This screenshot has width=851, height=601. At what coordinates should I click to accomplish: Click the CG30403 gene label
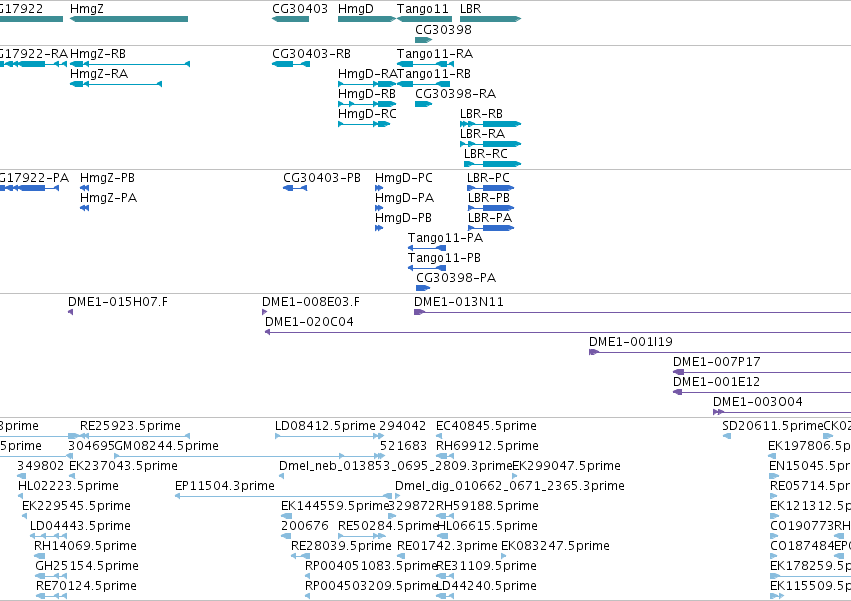click(300, 9)
